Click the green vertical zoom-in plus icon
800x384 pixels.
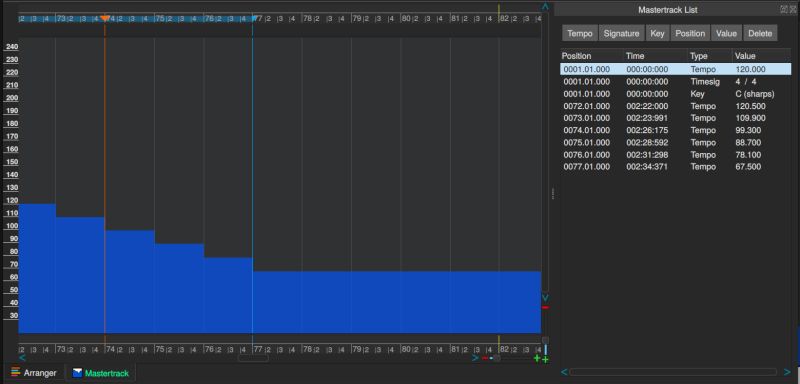[545, 360]
